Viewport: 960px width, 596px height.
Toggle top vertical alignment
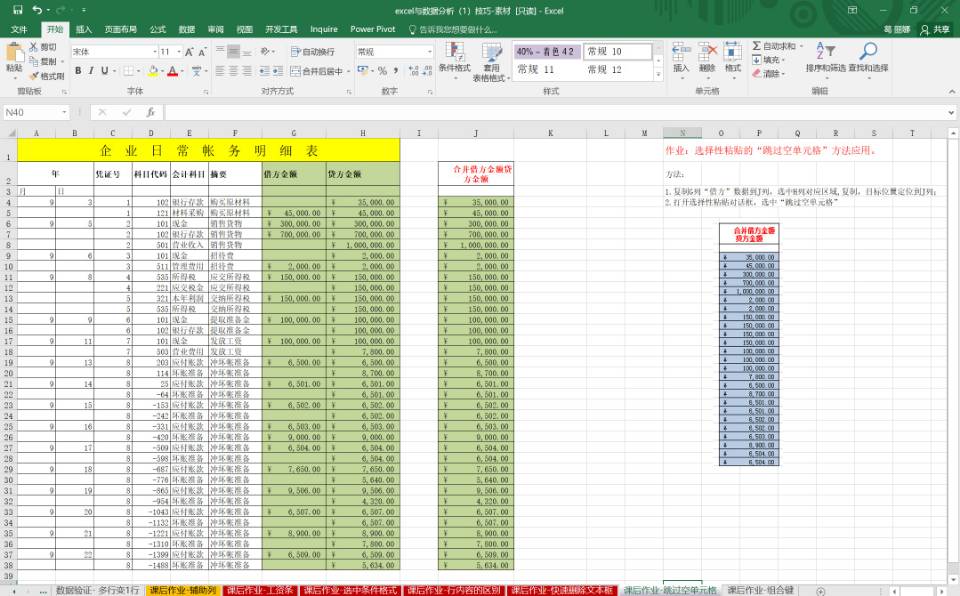pyautogui.click(x=220, y=51)
